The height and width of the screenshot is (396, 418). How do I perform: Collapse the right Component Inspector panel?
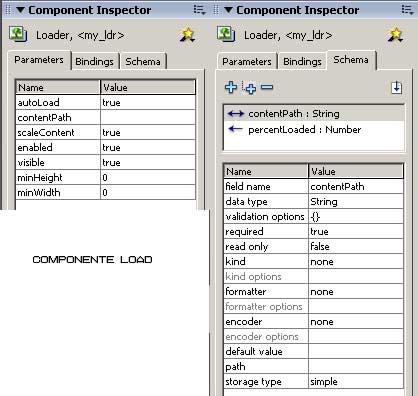click(x=228, y=10)
